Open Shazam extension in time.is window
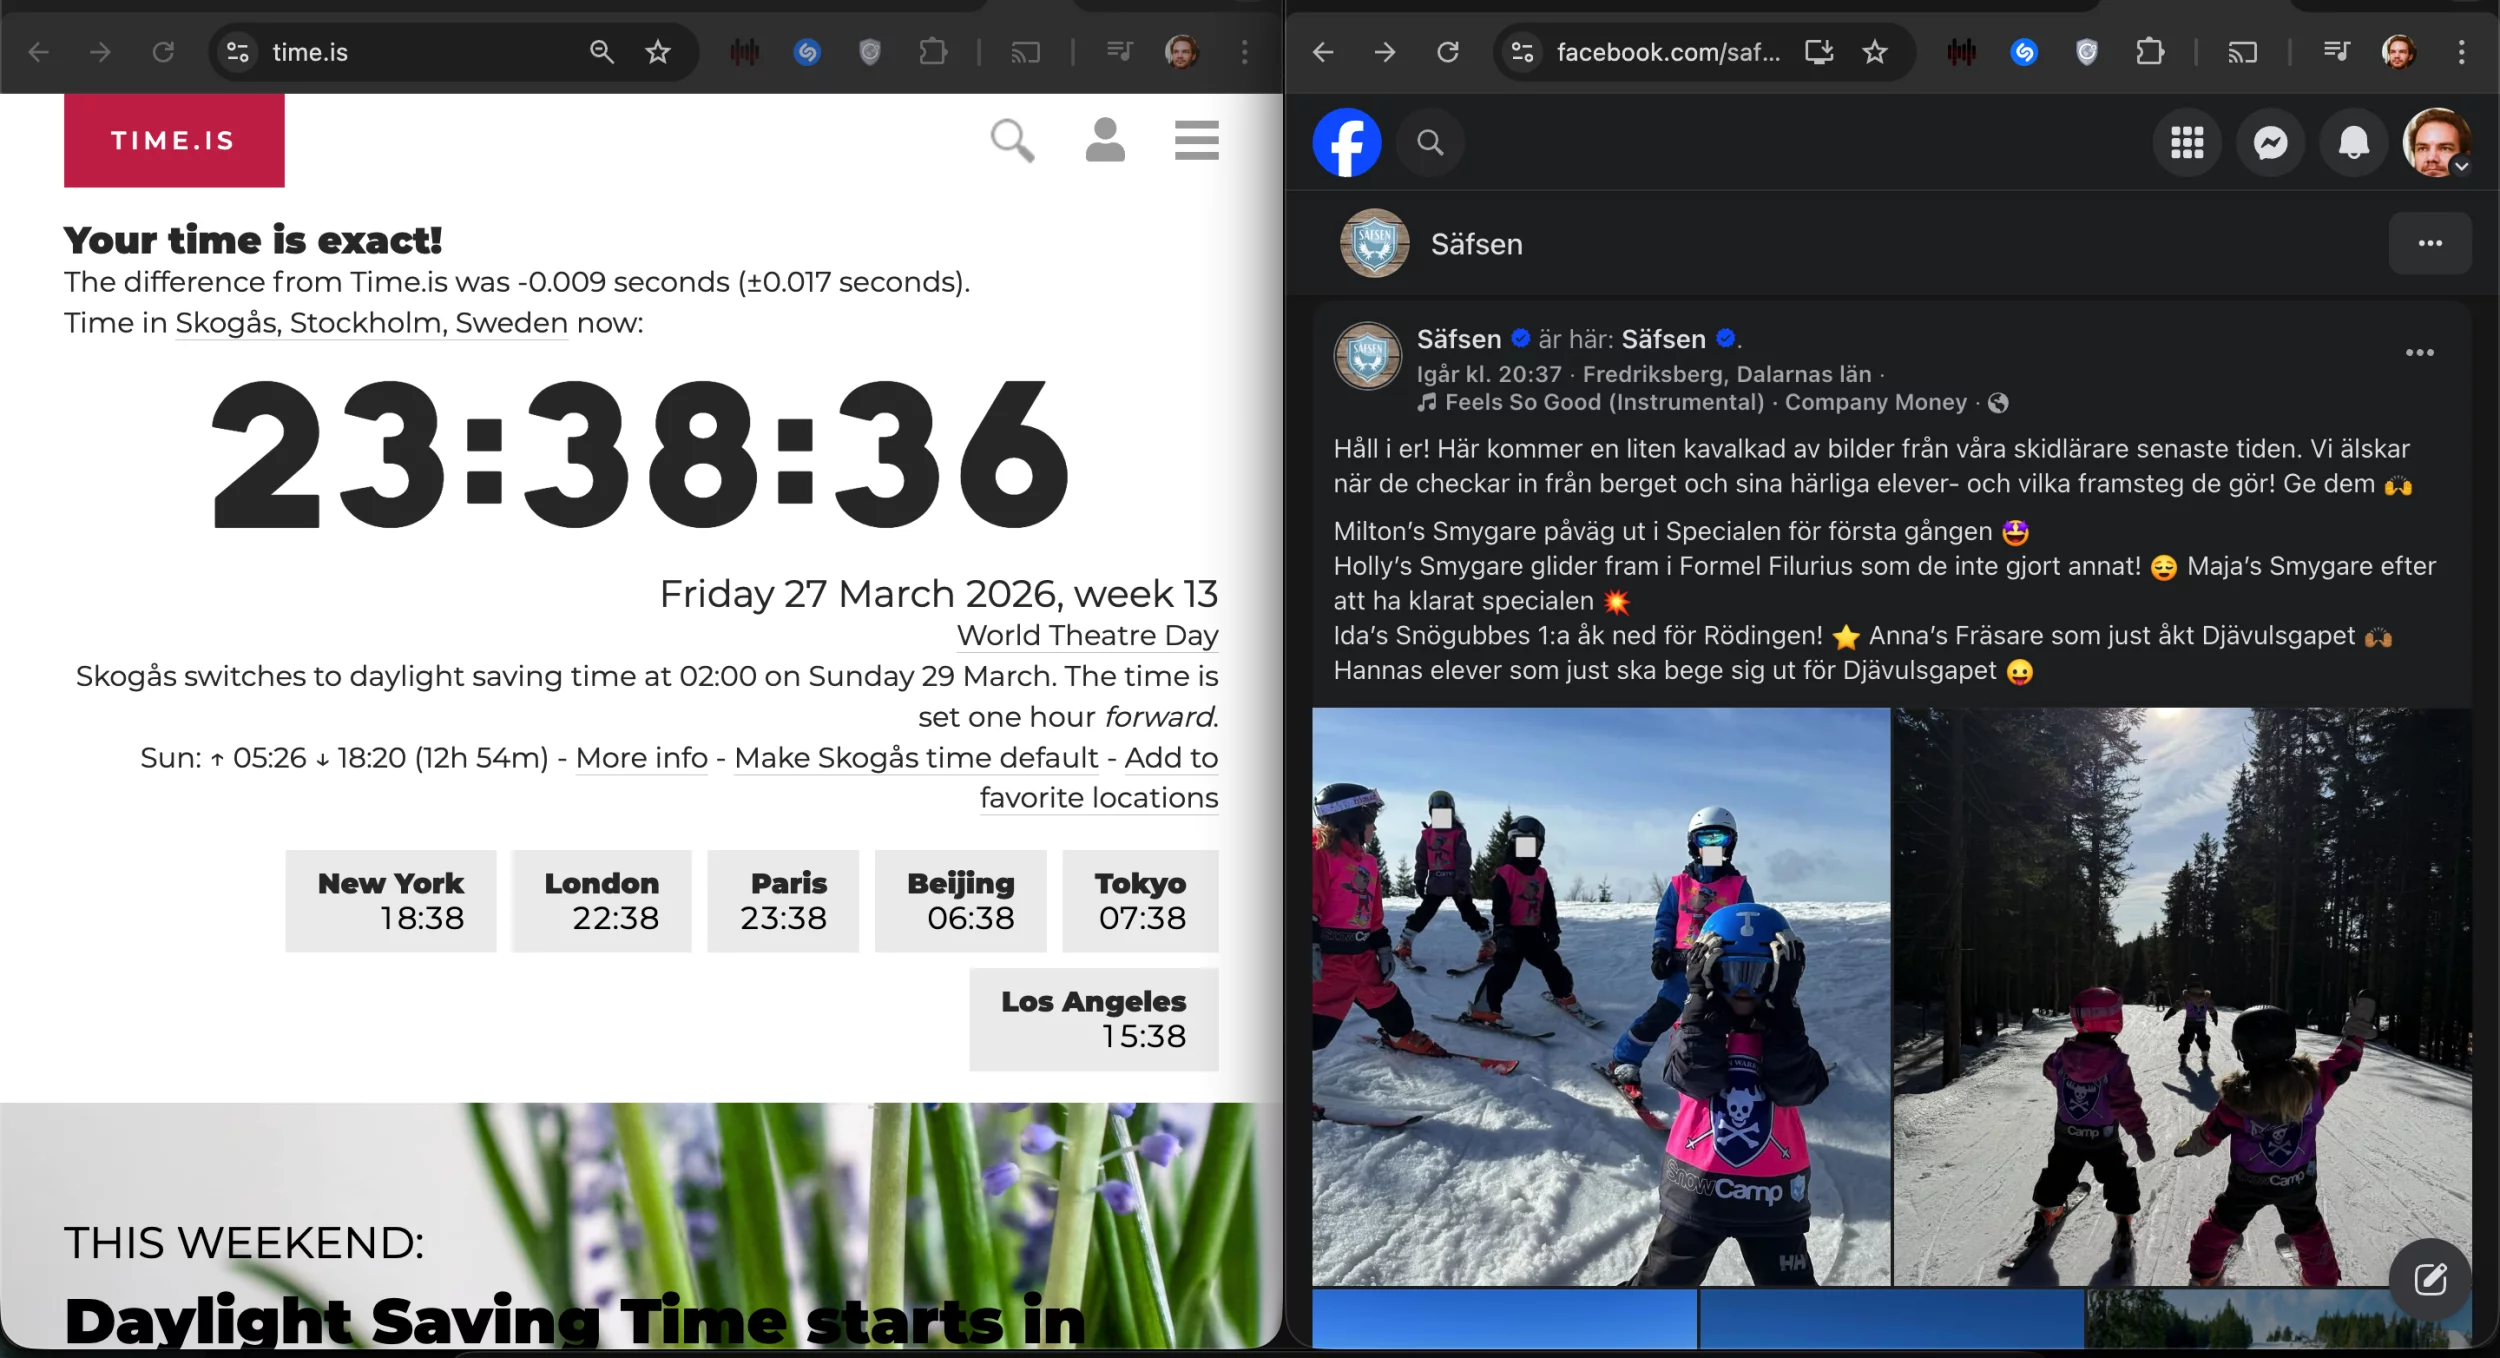 coord(807,52)
